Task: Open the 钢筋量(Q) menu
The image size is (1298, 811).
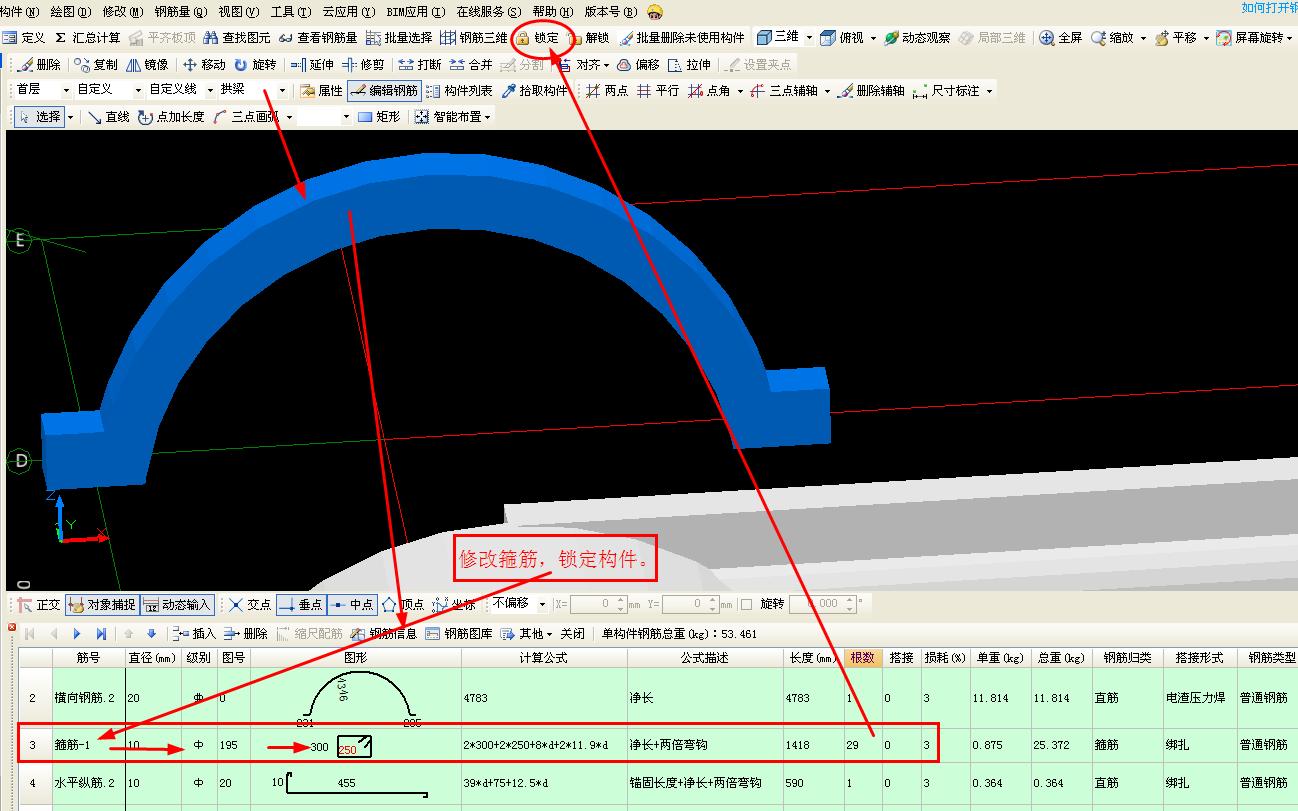Action: [x=181, y=12]
